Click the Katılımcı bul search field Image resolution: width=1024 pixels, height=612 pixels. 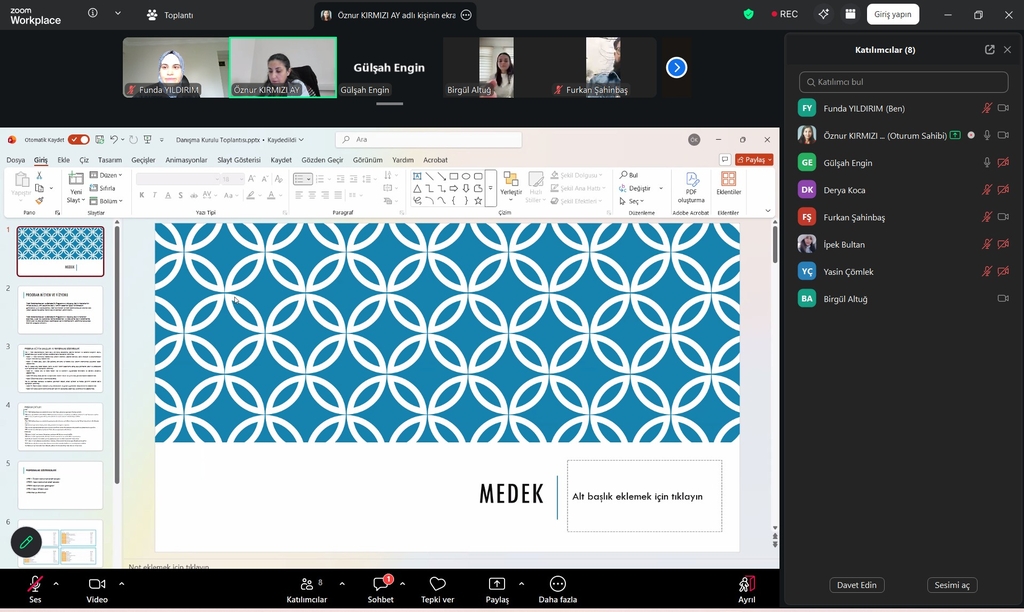click(x=903, y=82)
